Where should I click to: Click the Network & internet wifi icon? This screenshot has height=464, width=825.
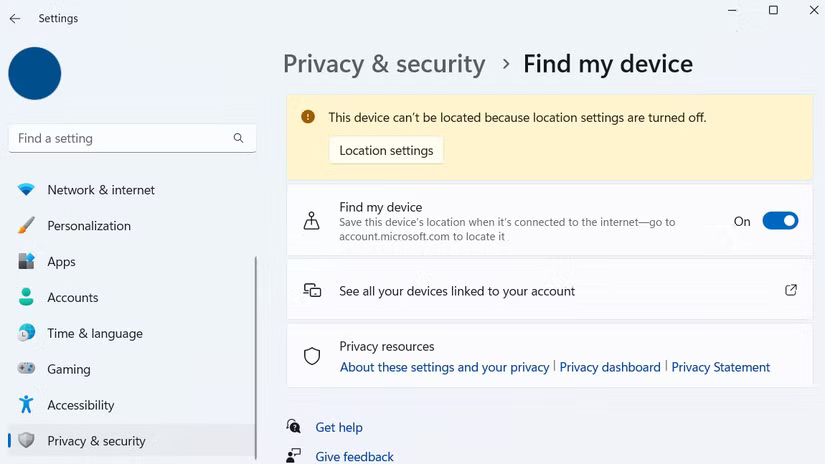[x=26, y=190]
